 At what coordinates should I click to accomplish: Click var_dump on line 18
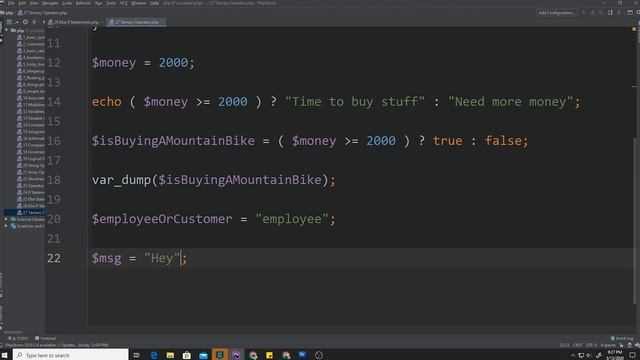click(121, 180)
